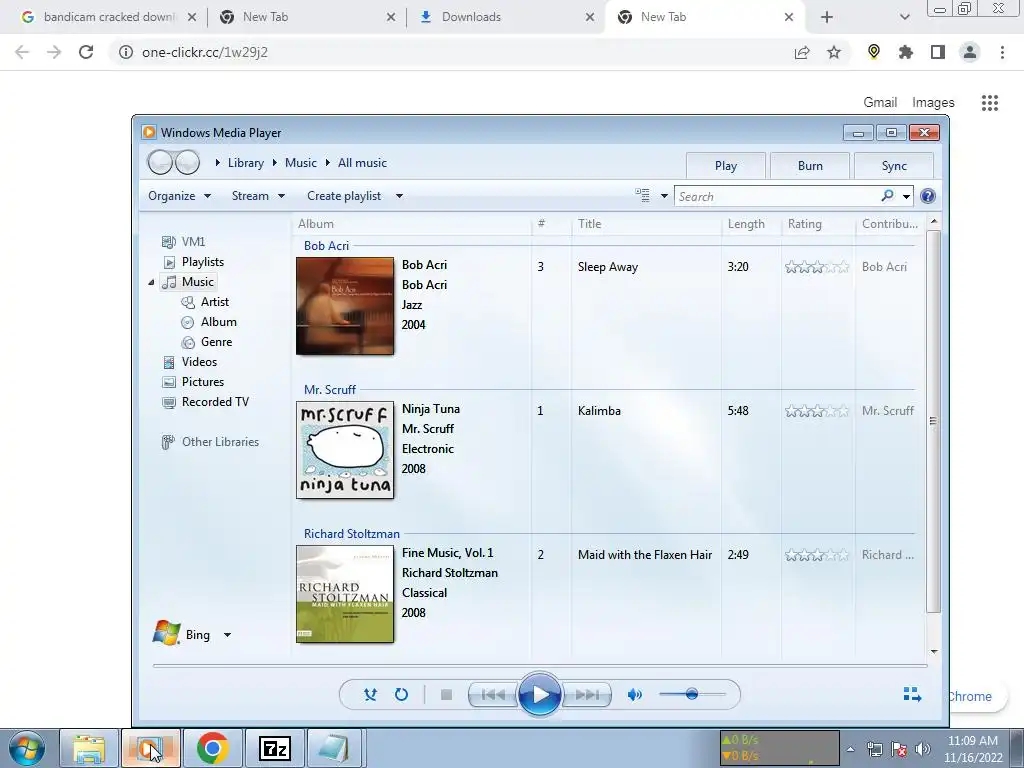Viewport: 1024px width, 768px height.
Task: Skip to the next track
Action: click(x=586, y=694)
